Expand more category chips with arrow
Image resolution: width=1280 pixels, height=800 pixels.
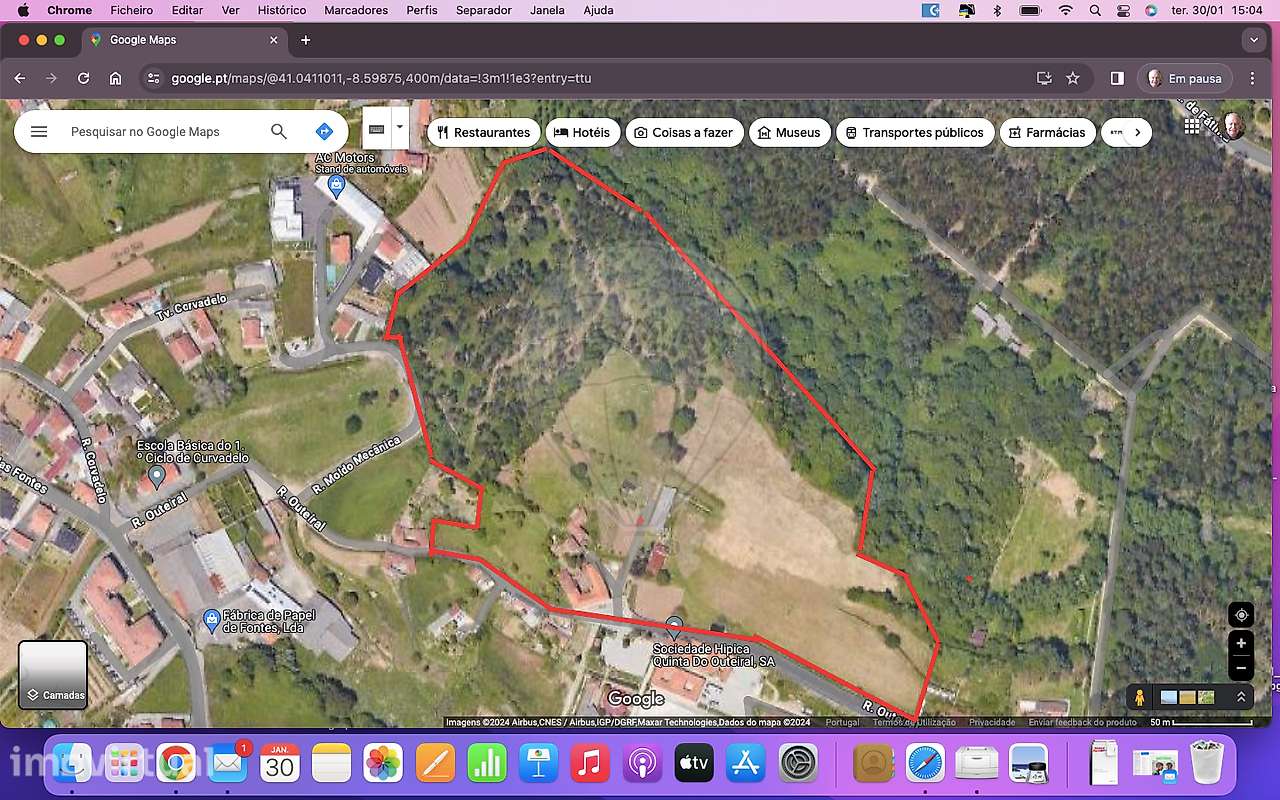pyautogui.click(x=1137, y=132)
